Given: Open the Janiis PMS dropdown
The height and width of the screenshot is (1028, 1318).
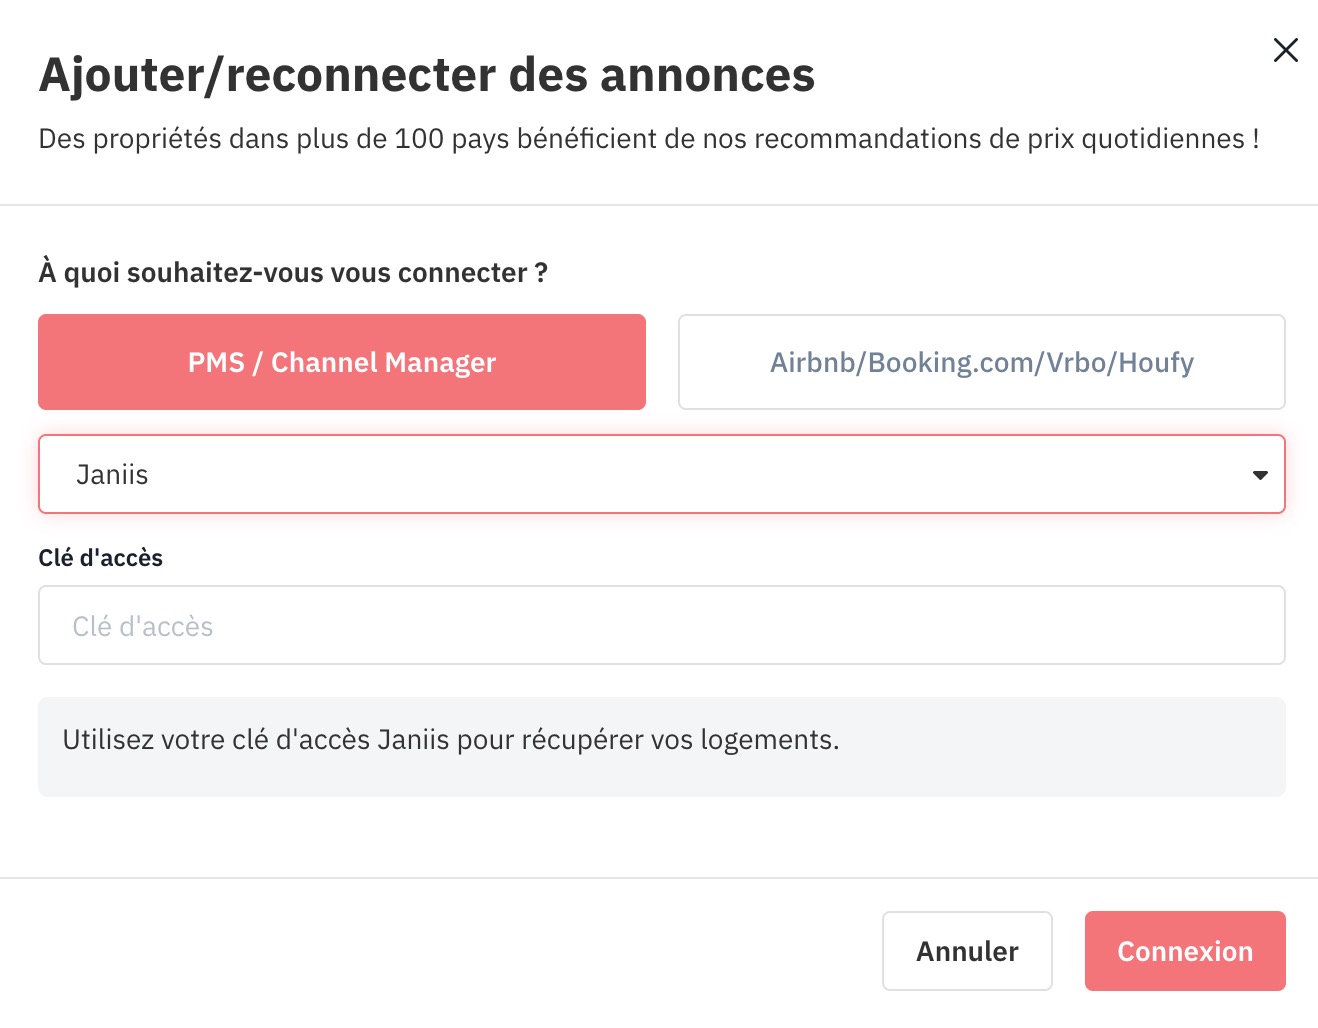Looking at the screenshot, I should pyautogui.click(x=662, y=474).
